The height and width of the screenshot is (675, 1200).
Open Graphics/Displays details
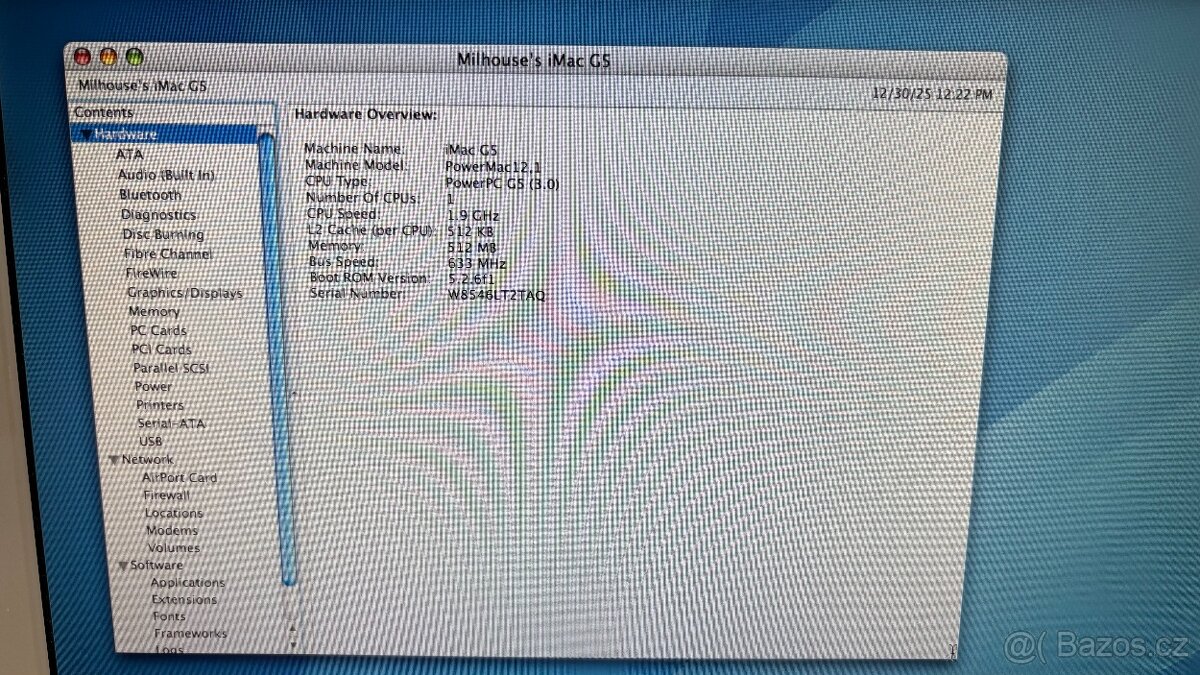[182, 292]
